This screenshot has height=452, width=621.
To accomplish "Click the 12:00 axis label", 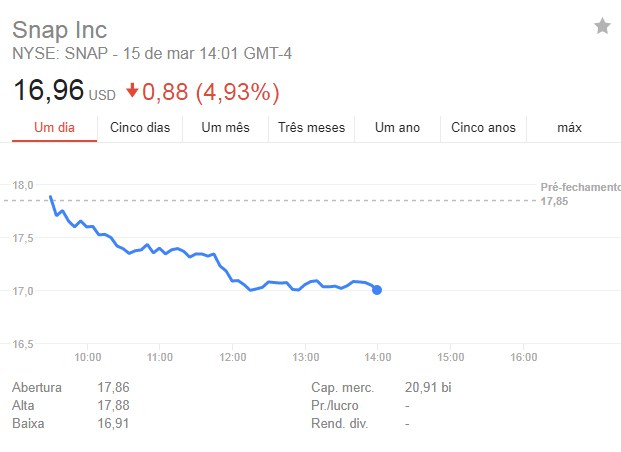I will click(233, 357).
